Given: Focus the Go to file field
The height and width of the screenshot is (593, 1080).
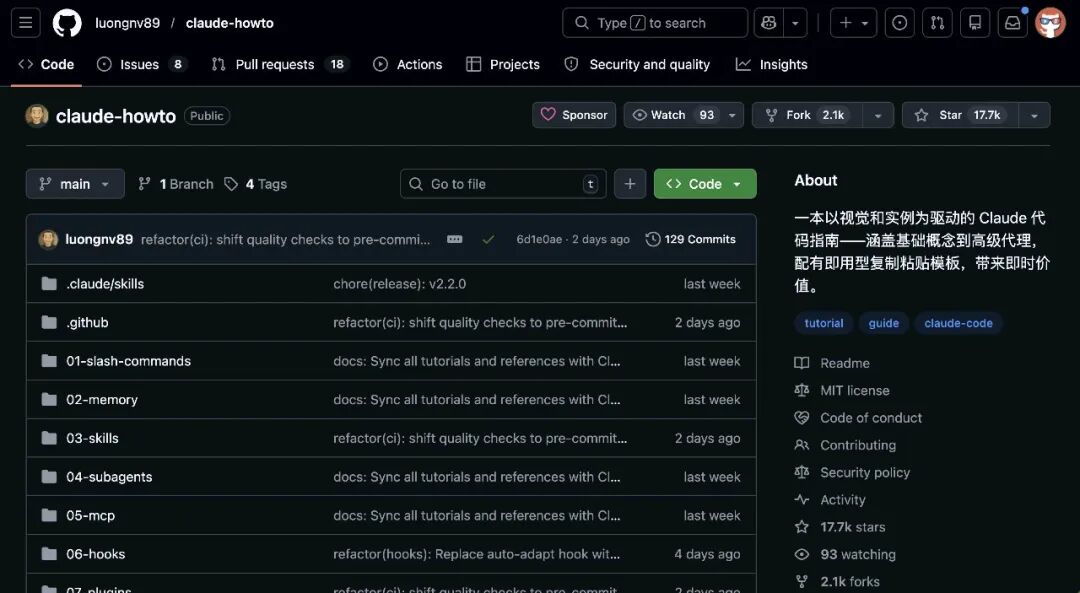Looking at the screenshot, I should pyautogui.click(x=503, y=184).
